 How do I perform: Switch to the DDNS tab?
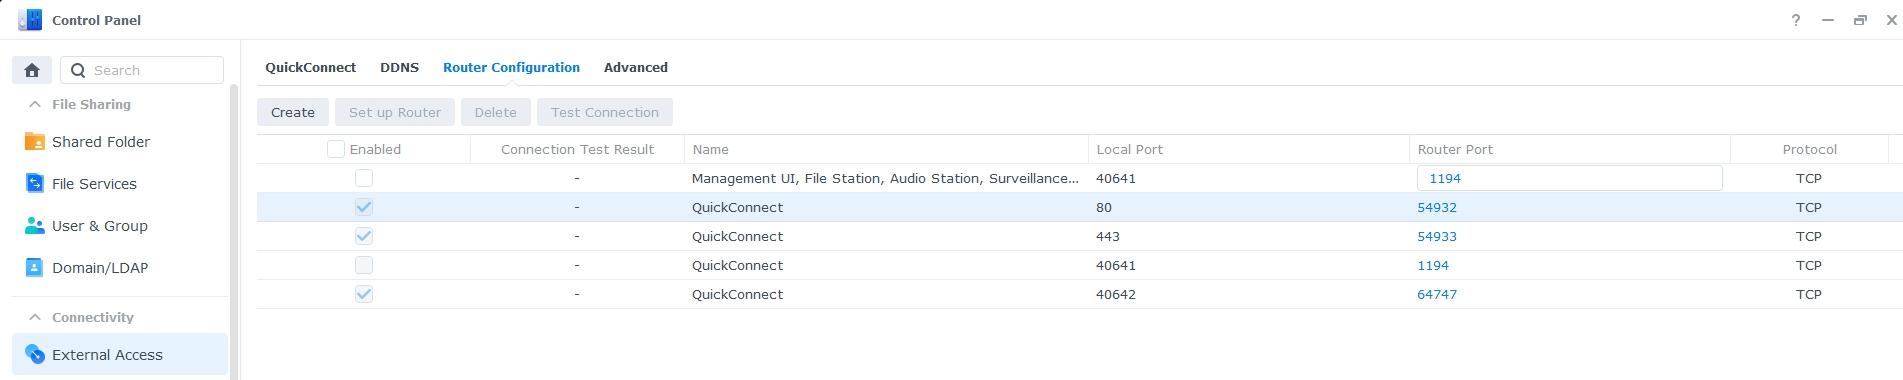399,67
